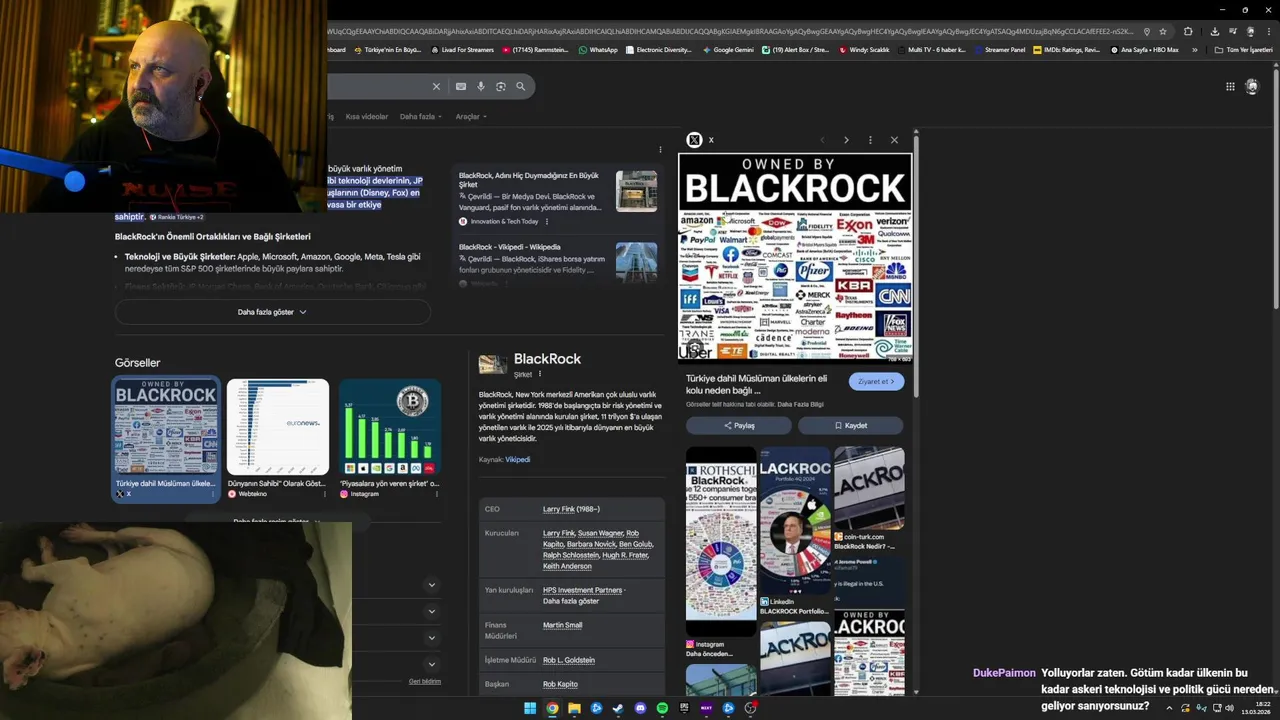The image size is (1280, 720).
Task: Expand the Daha fazla göster button
Action: (x=272, y=312)
